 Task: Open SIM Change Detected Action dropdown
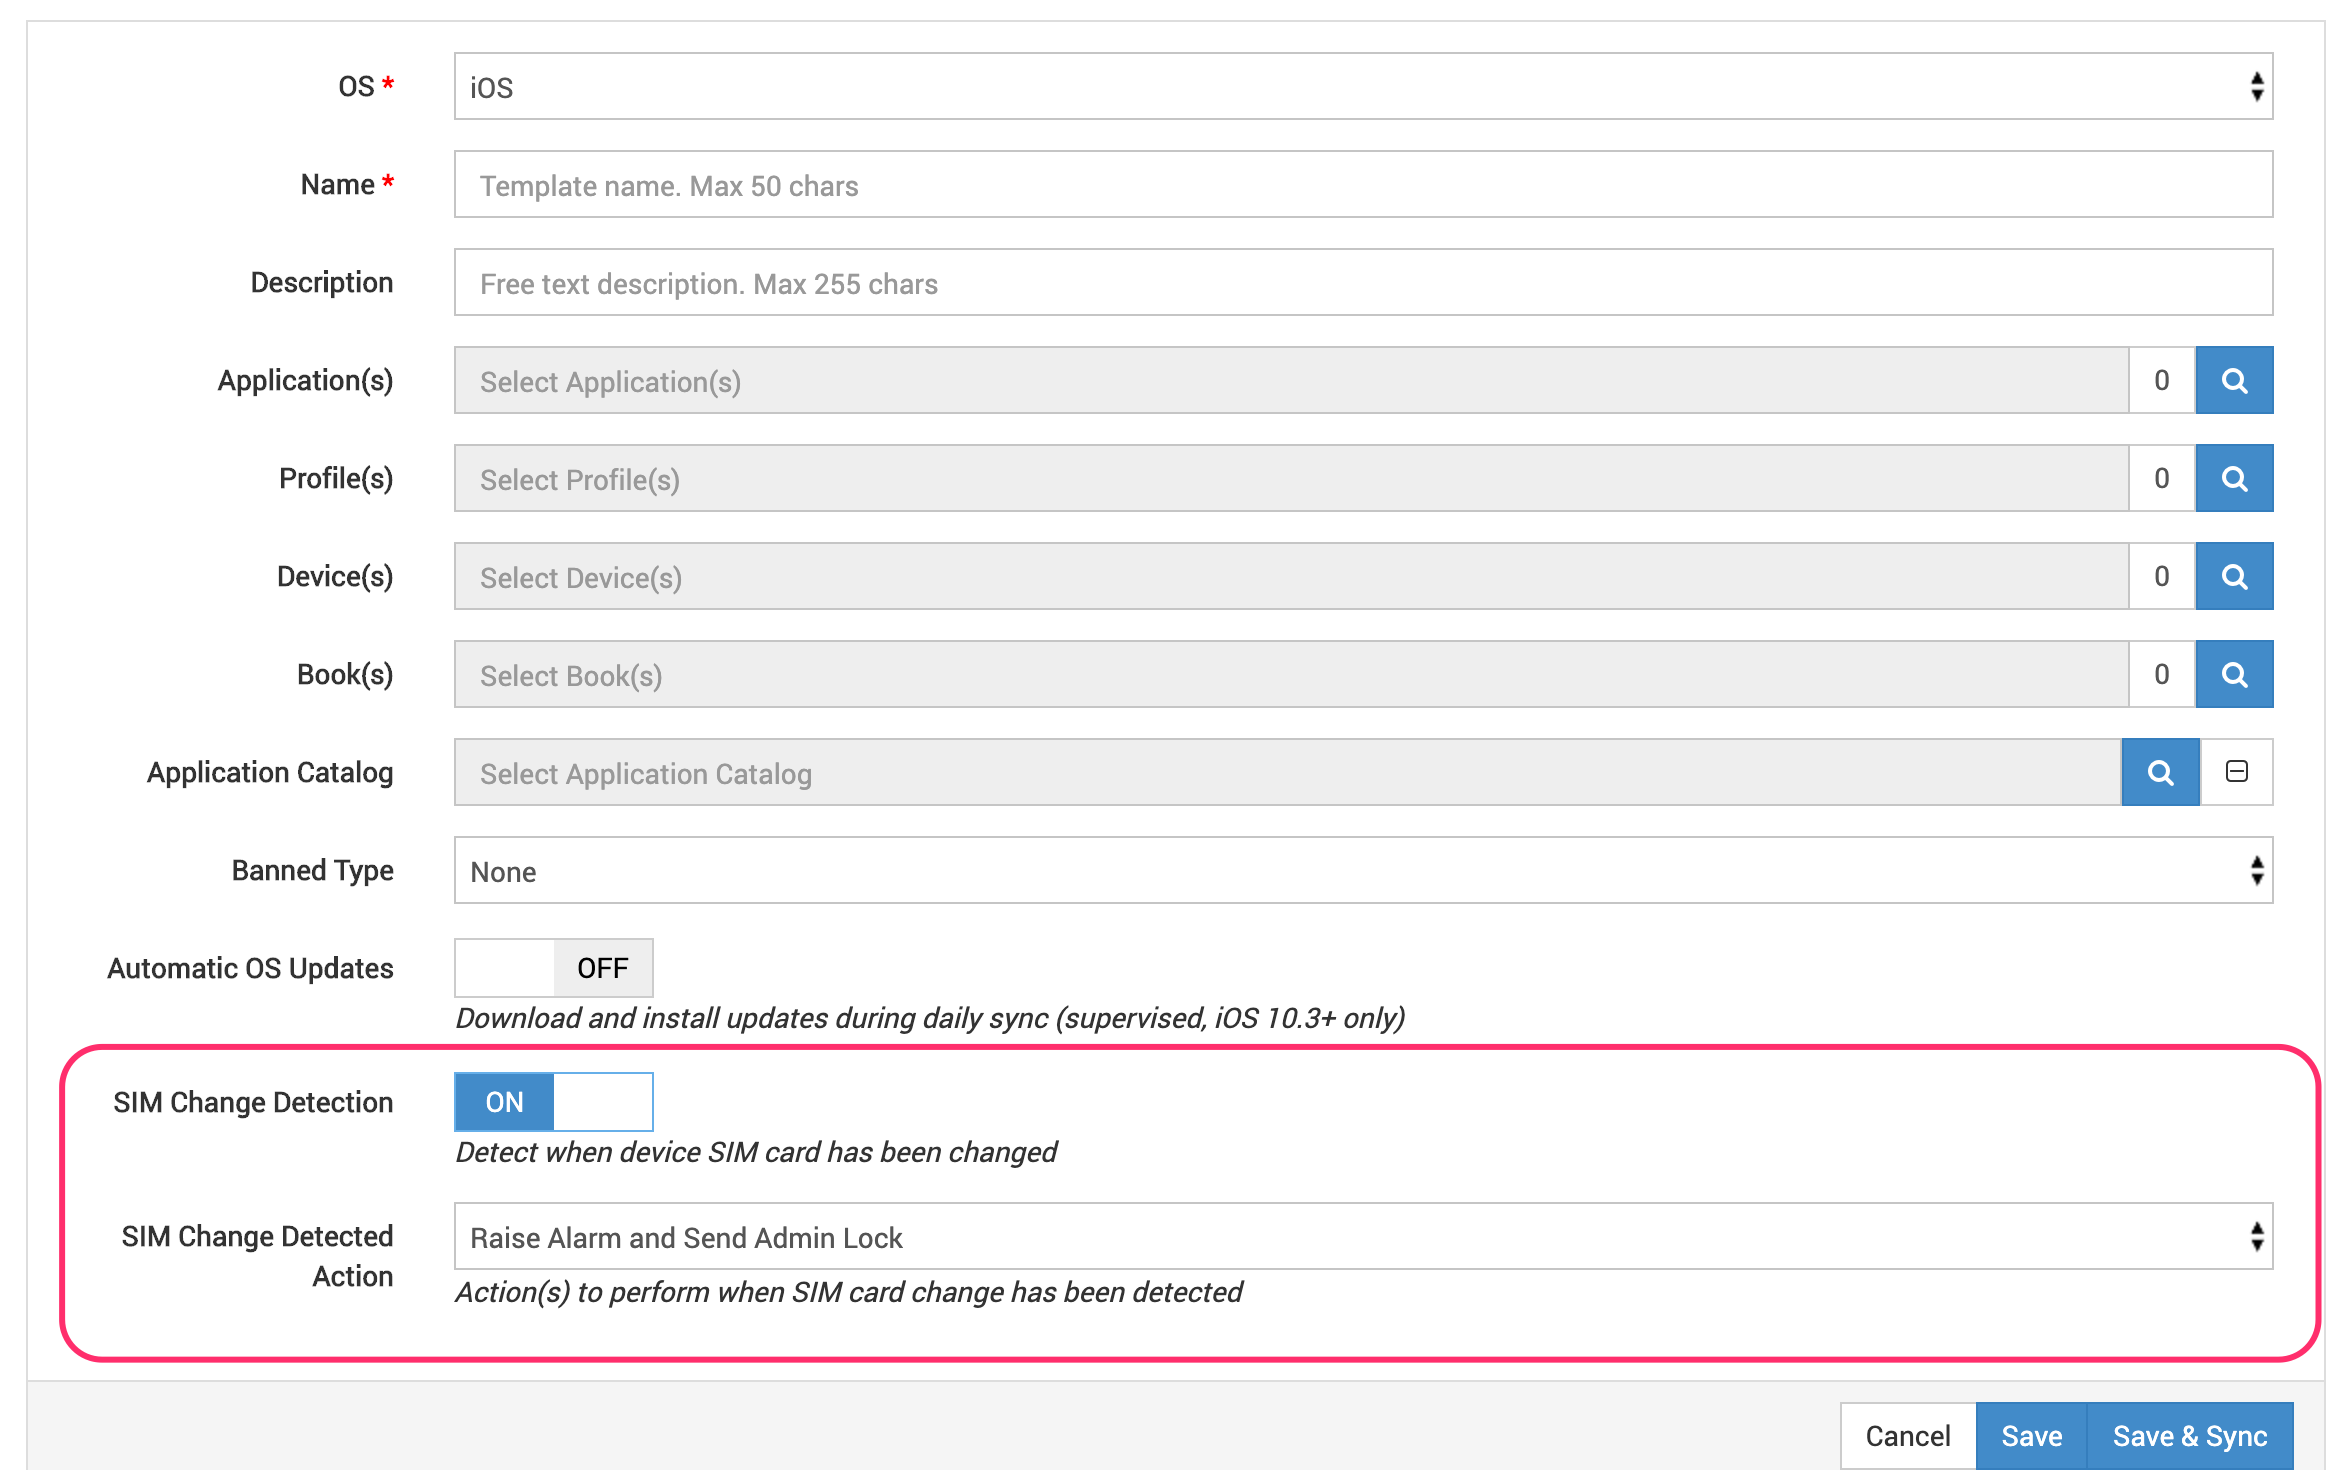(1362, 1237)
